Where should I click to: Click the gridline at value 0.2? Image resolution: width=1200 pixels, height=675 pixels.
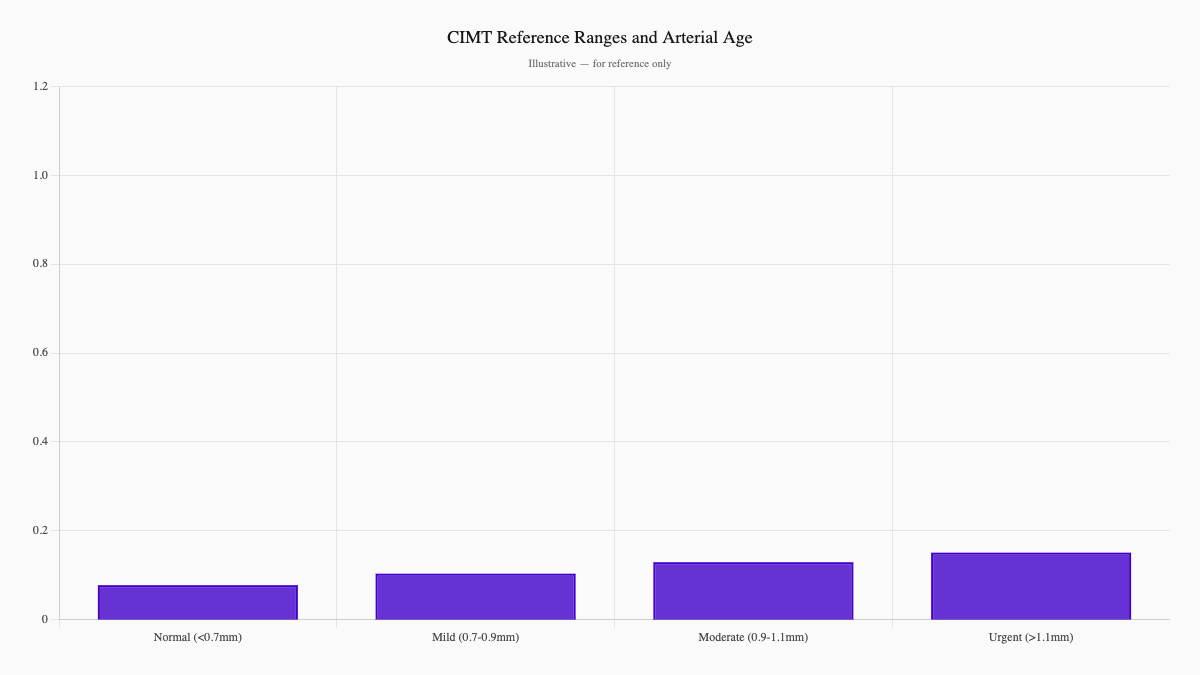(600, 529)
